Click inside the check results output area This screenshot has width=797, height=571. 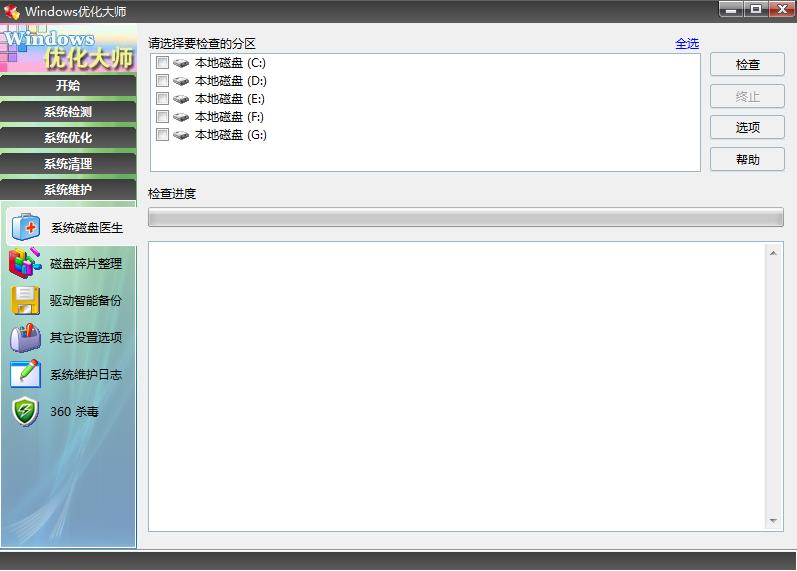pyautogui.click(x=456, y=386)
